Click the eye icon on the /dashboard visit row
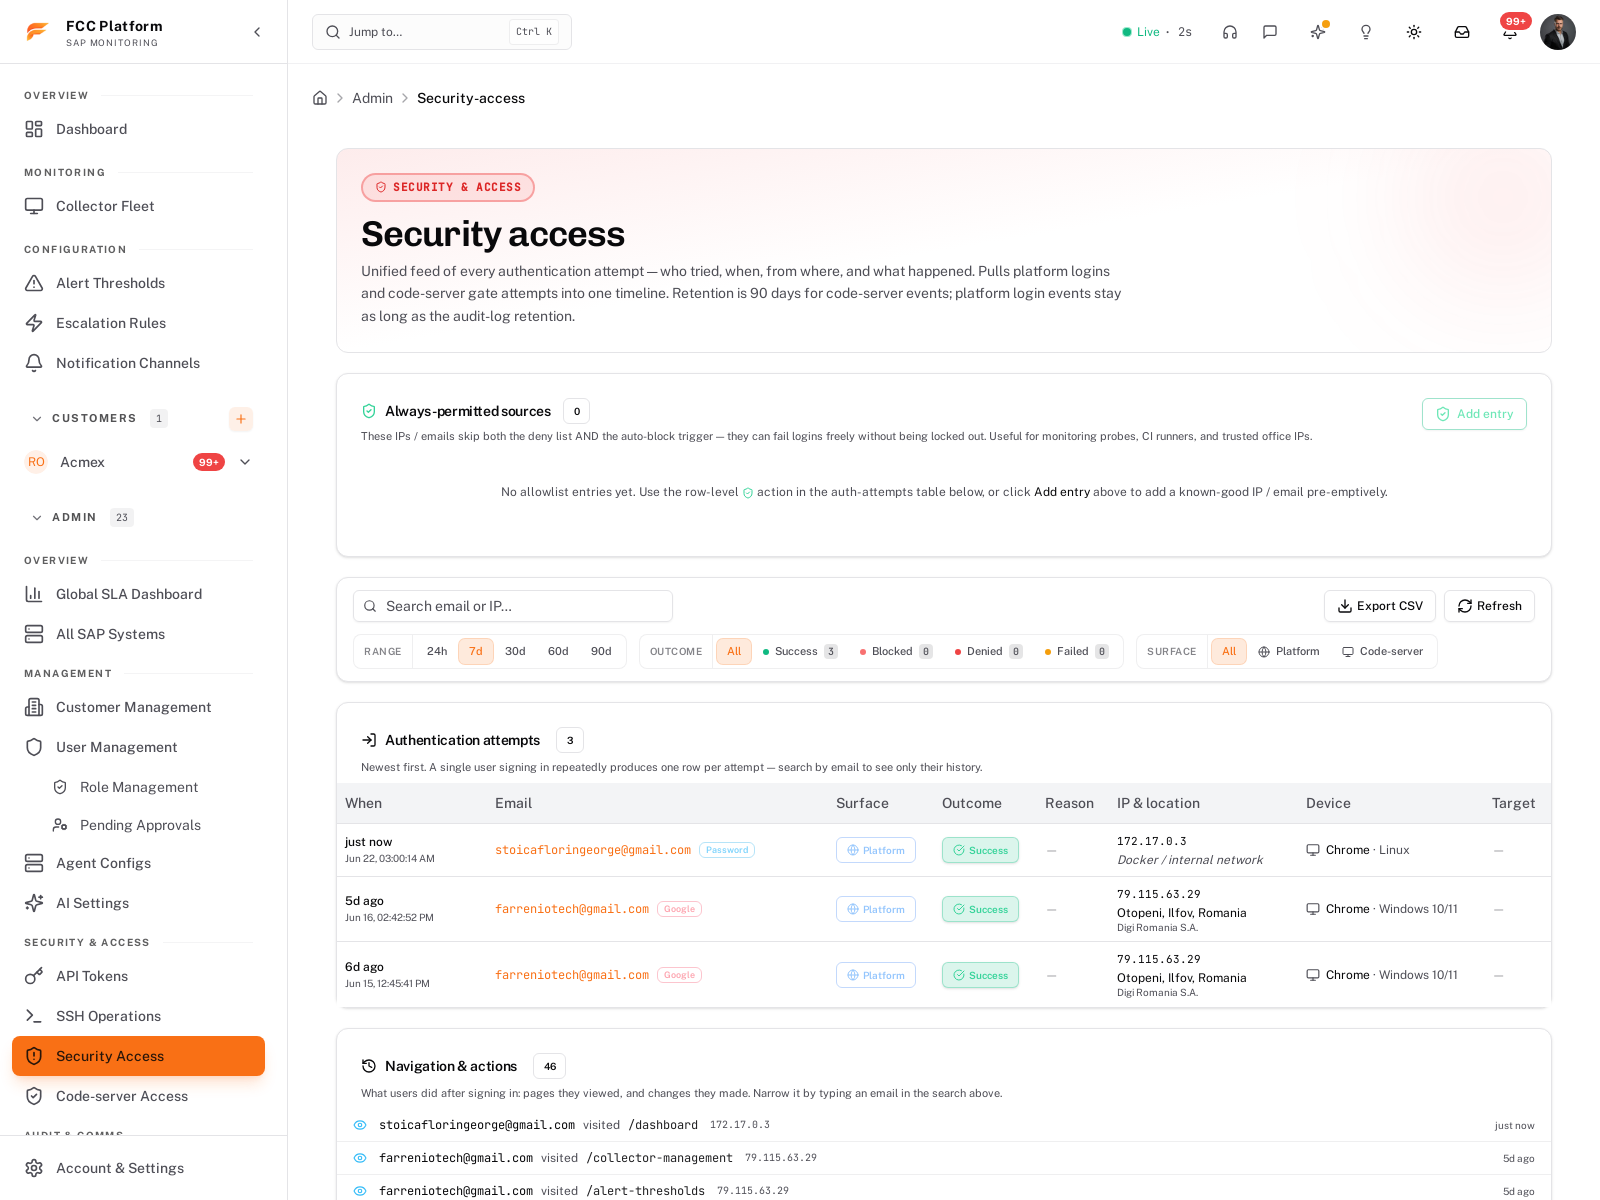This screenshot has width=1600, height=1200. tap(360, 1125)
